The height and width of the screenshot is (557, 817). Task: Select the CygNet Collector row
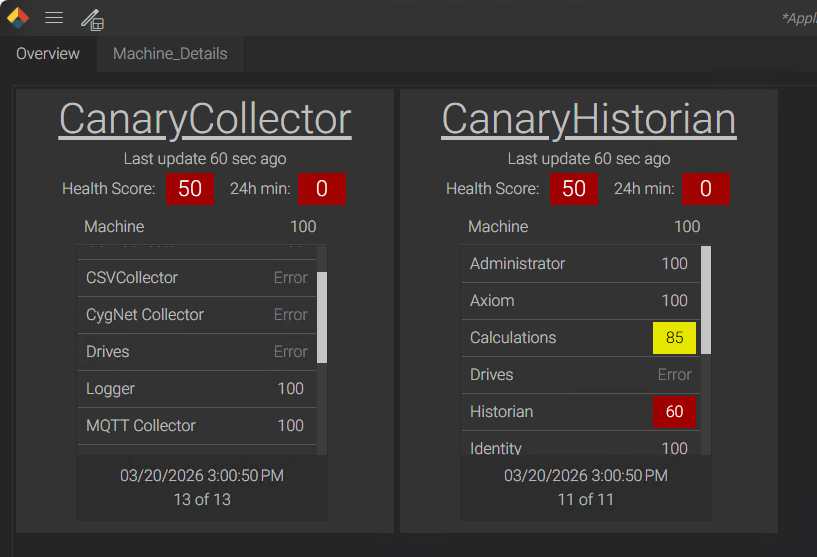(197, 315)
